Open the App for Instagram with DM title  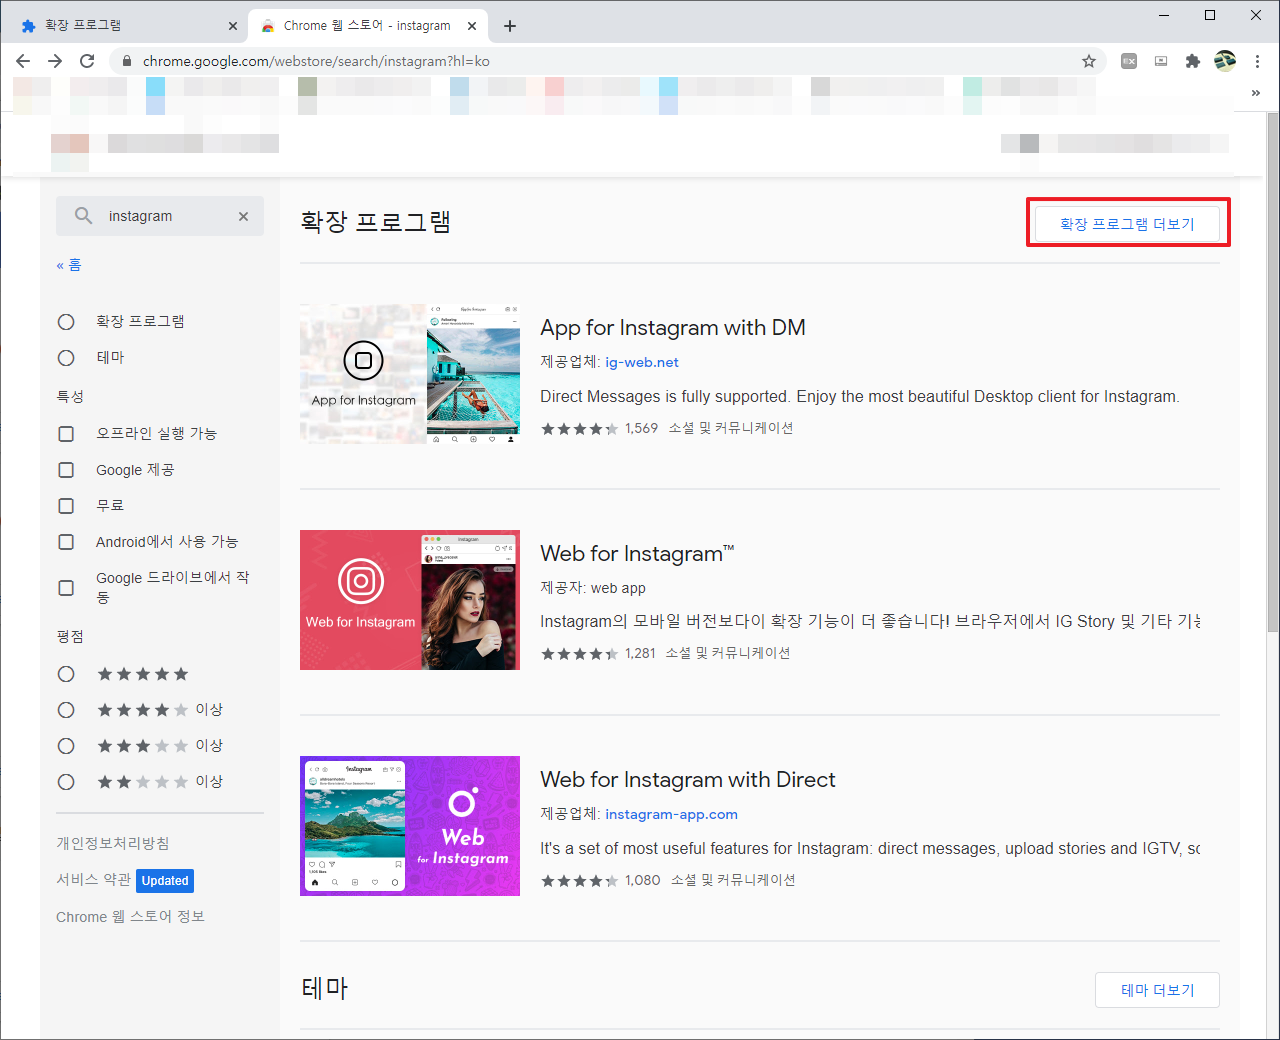(x=673, y=328)
